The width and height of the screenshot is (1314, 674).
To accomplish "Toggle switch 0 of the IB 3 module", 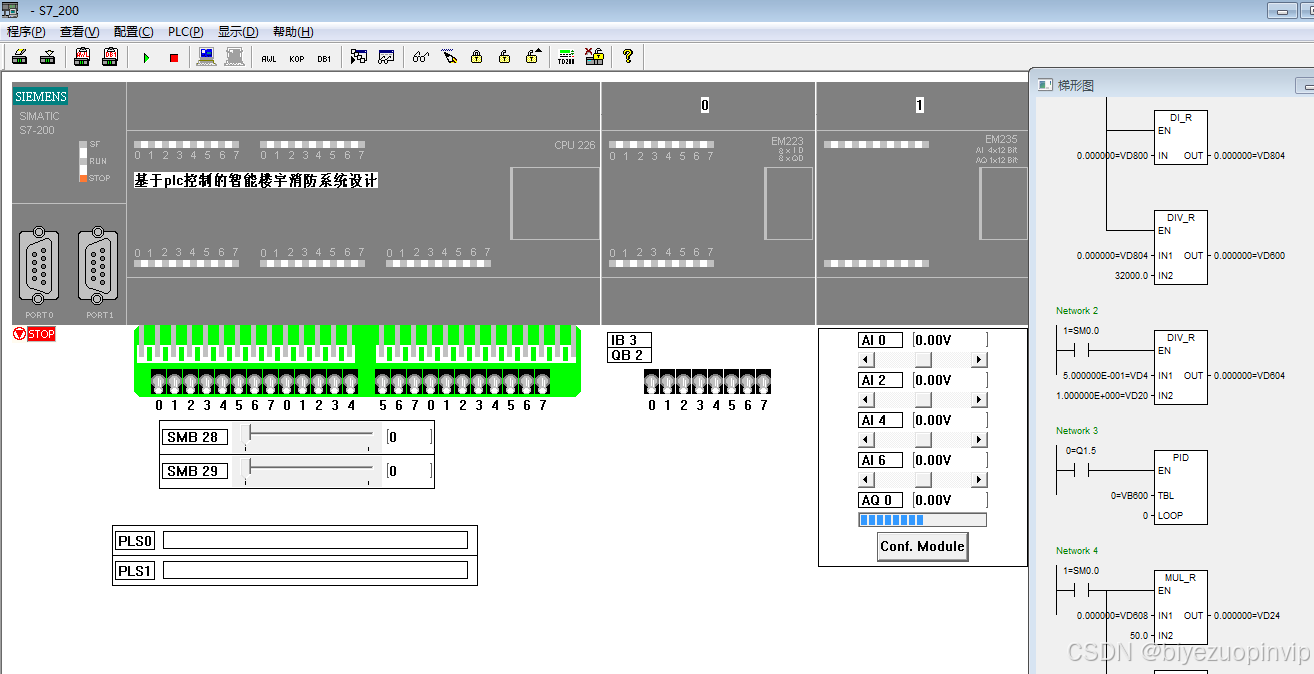I will pyautogui.click(x=652, y=381).
